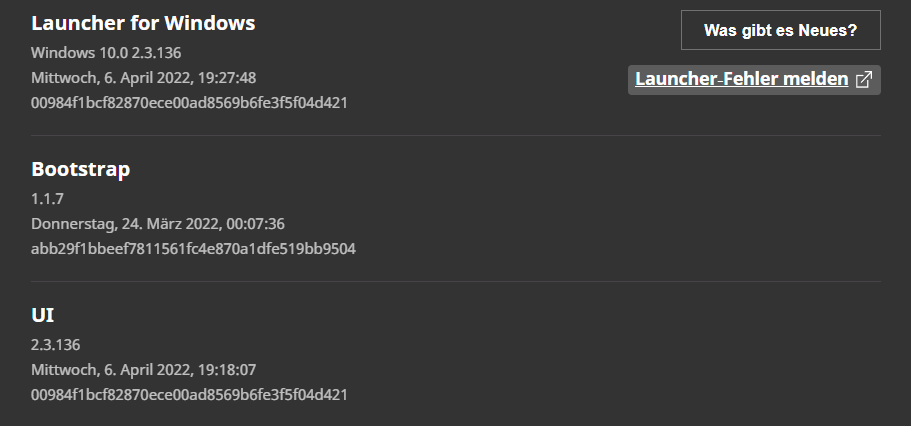Click the 'UI' section heading
Screen dimensions: 911x426
coord(43,315)
